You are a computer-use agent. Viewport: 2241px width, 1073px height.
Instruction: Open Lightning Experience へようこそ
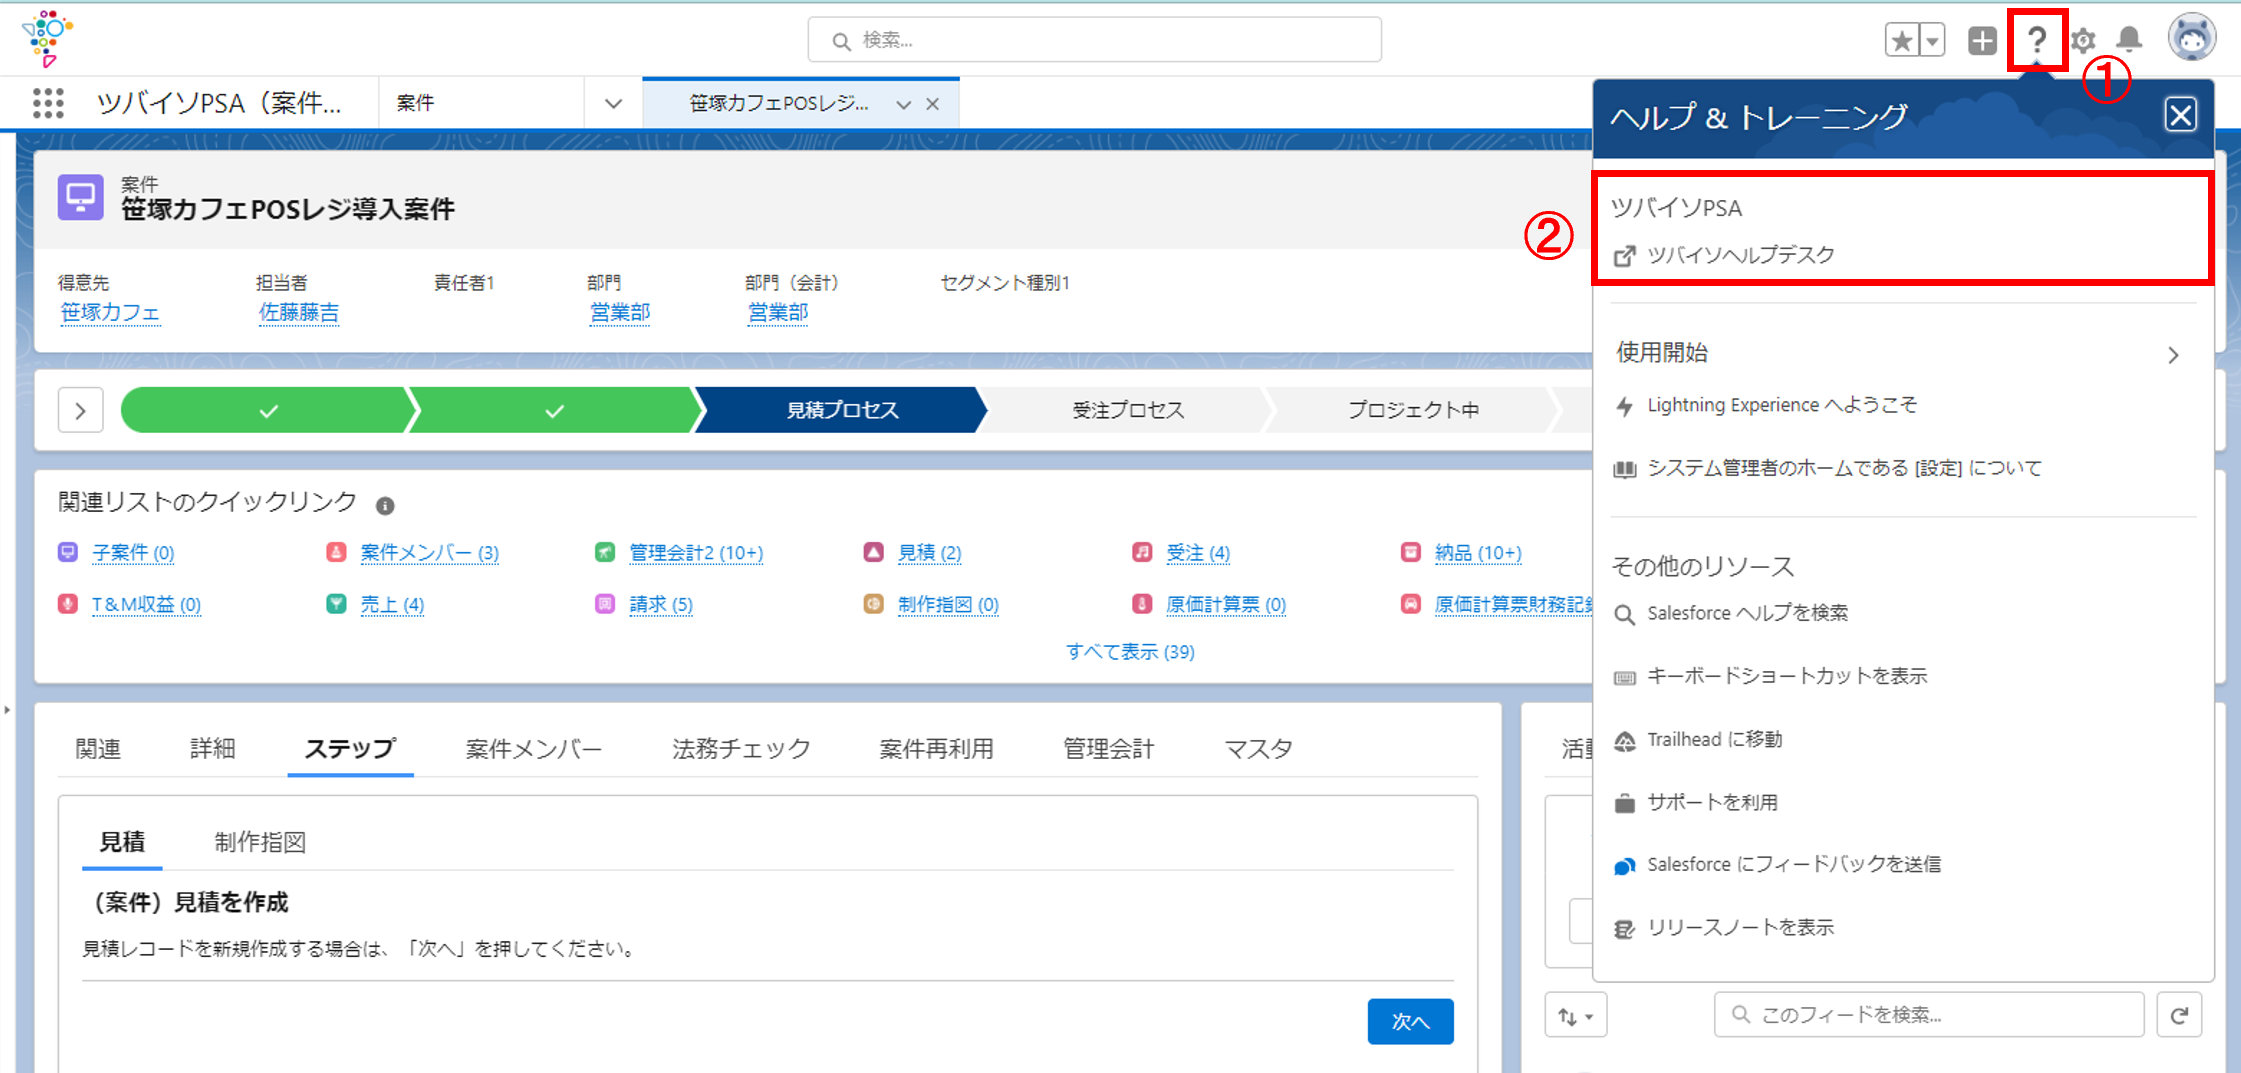click(1781, 405)
